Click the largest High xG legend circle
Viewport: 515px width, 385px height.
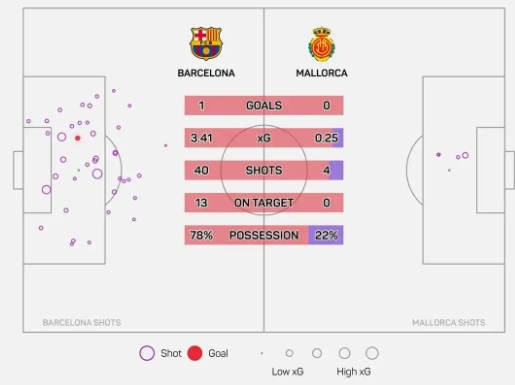point(372,353)
